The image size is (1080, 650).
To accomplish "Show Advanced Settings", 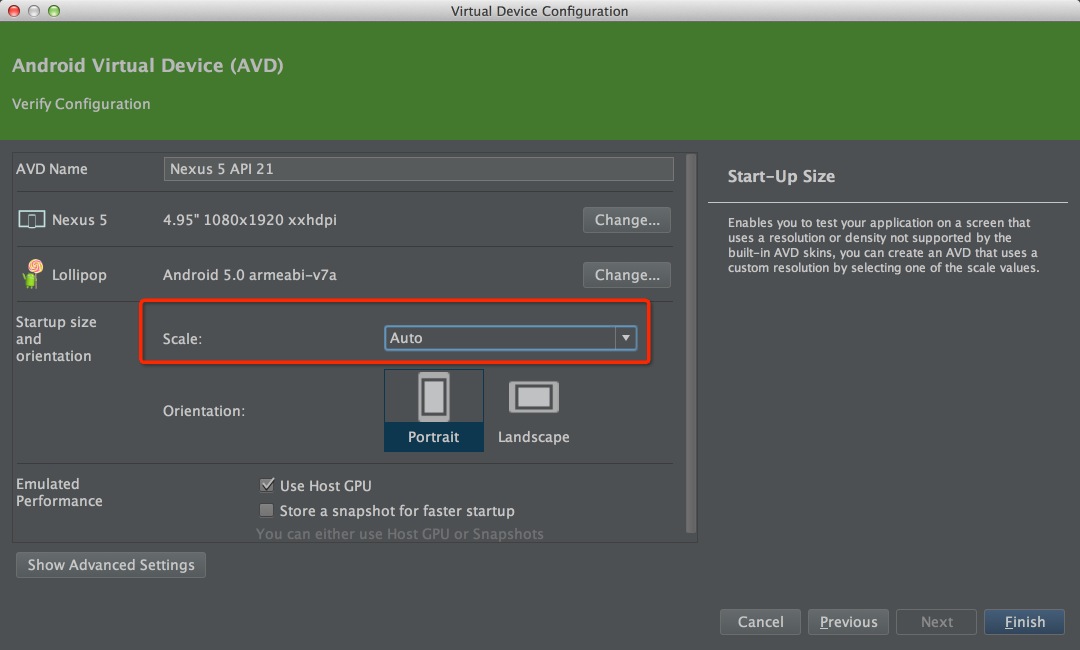I will click(x=111, y=565).
